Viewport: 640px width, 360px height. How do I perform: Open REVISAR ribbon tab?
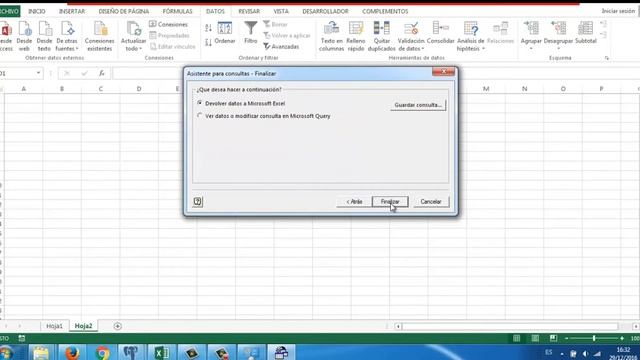tap(249, 11)
